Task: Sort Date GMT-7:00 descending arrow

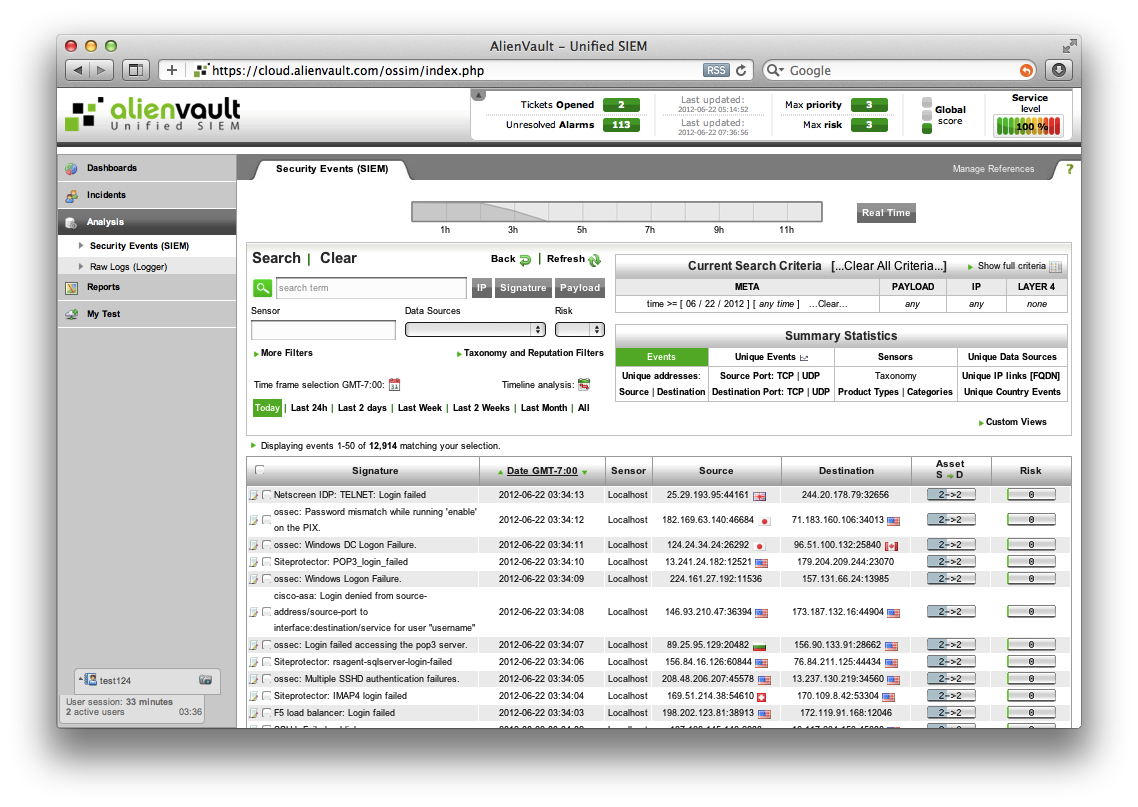Action: coord(584,472)
